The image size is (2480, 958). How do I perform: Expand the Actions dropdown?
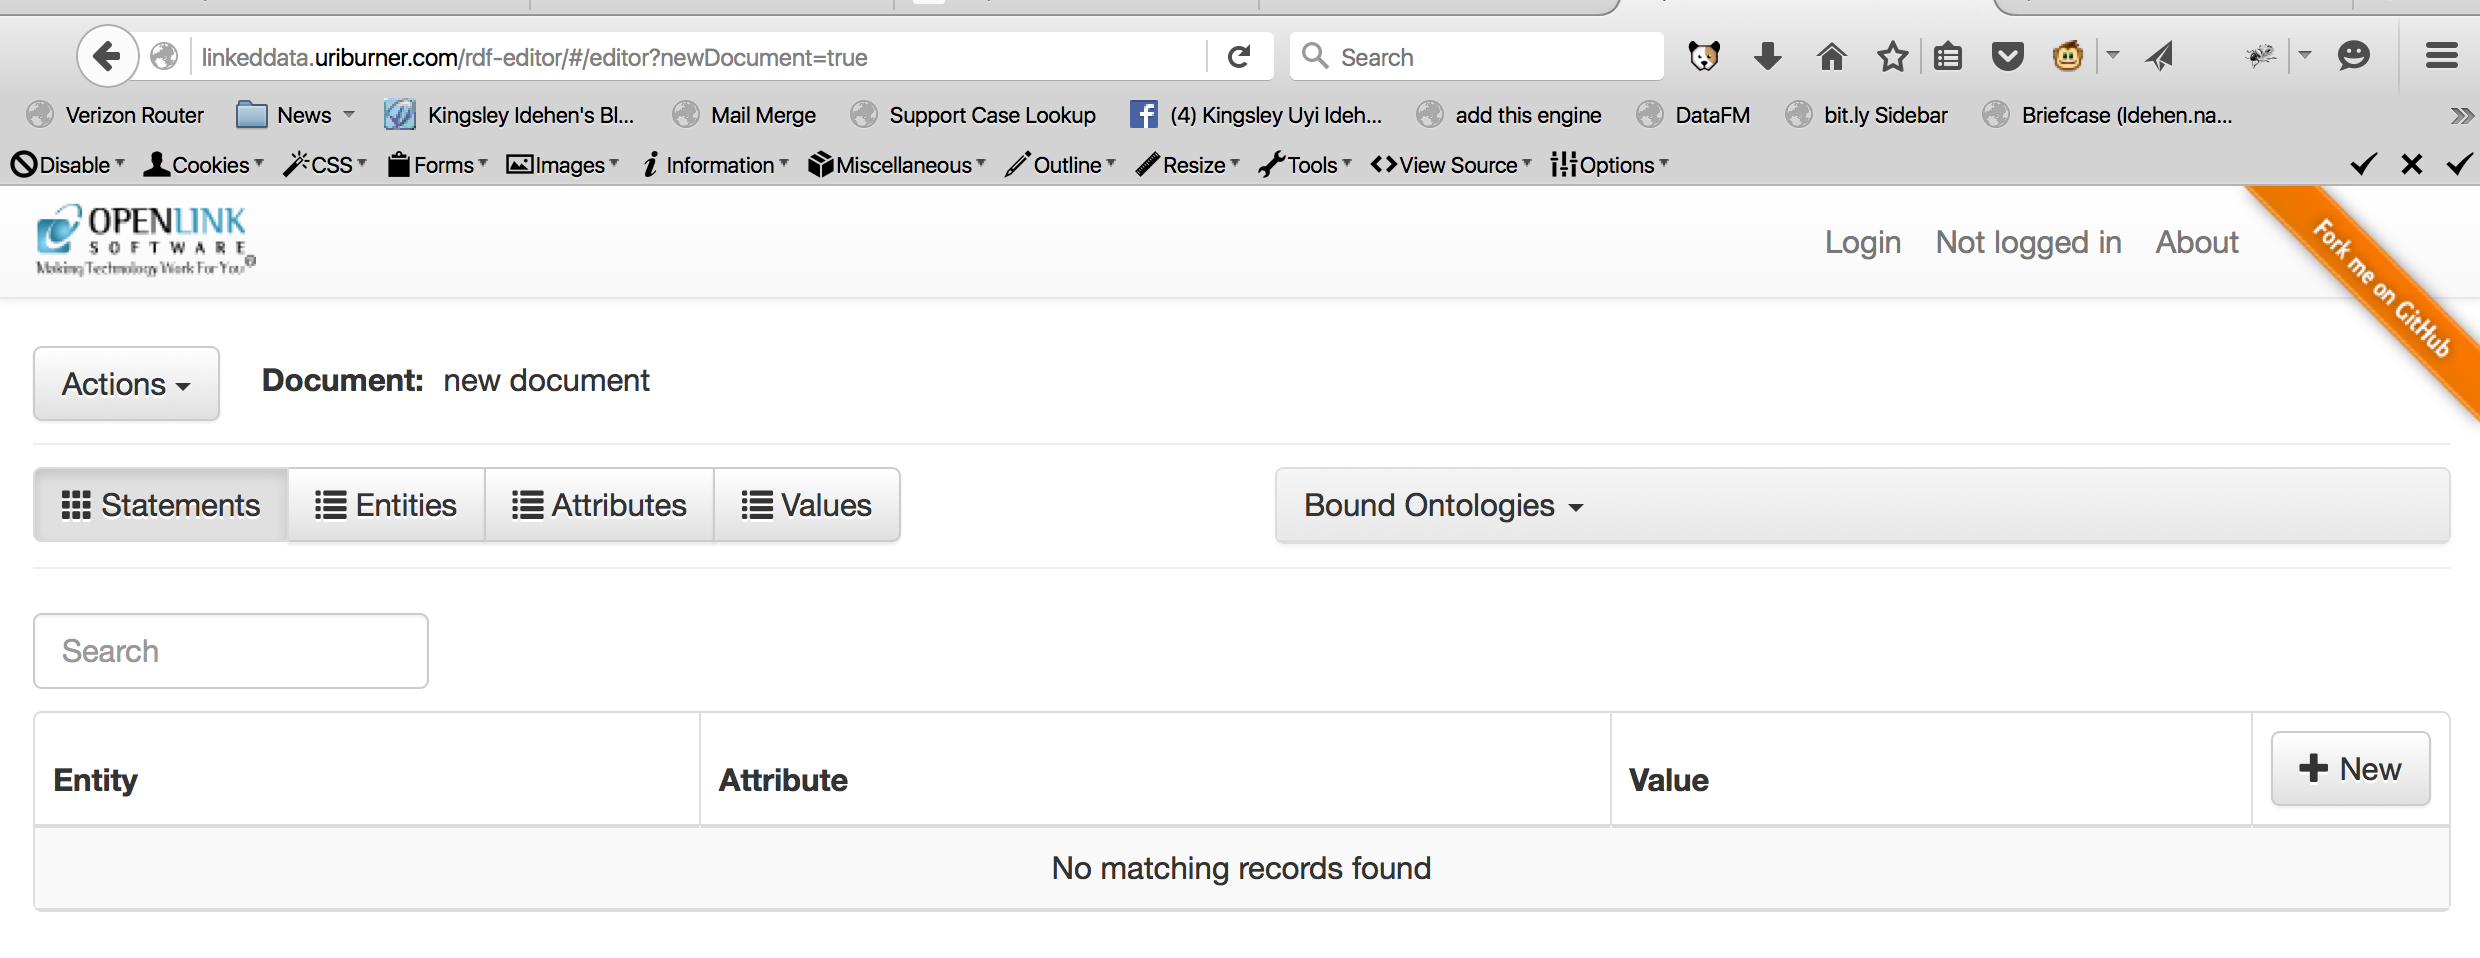pos(126,384)
